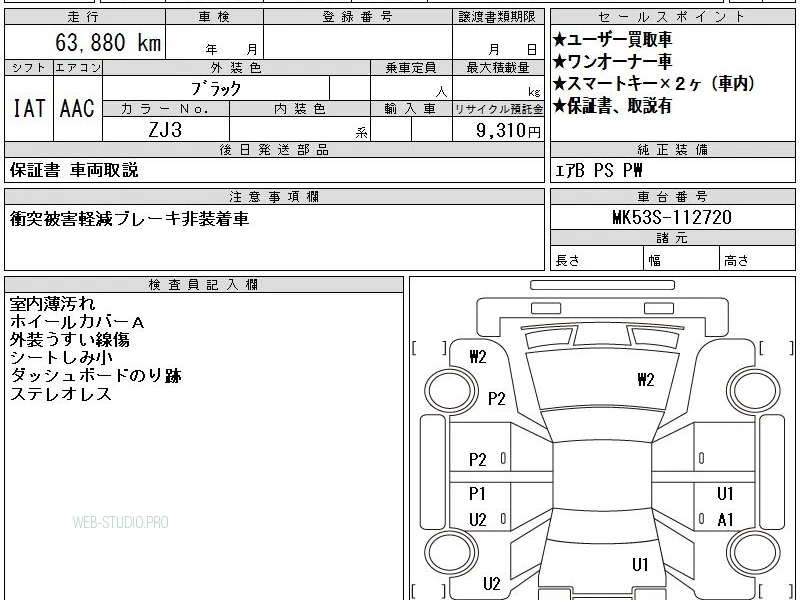Click the 純正装備 section header
The image size is (800, 600).
[x=672, y=149]
